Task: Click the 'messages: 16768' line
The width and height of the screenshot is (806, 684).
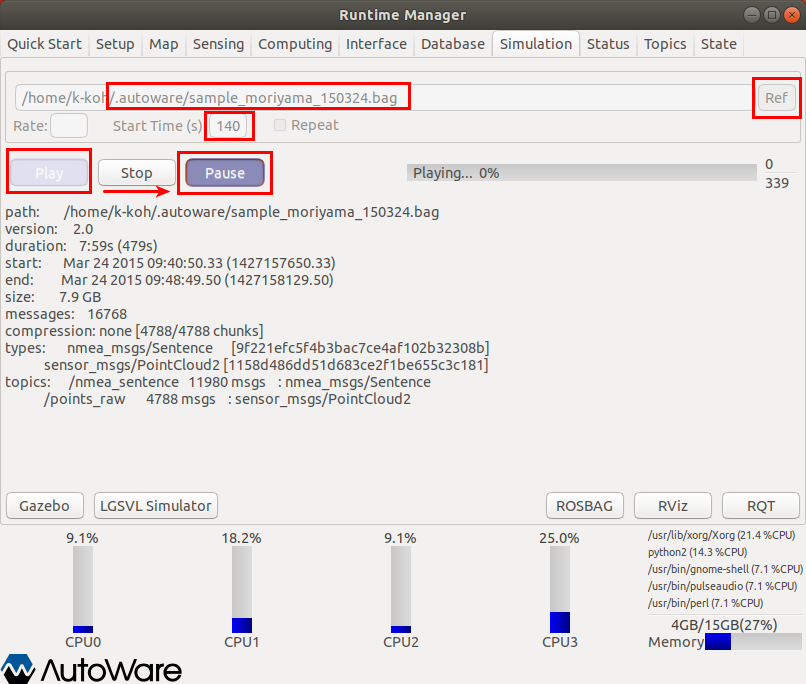Action: click(66, 313)
